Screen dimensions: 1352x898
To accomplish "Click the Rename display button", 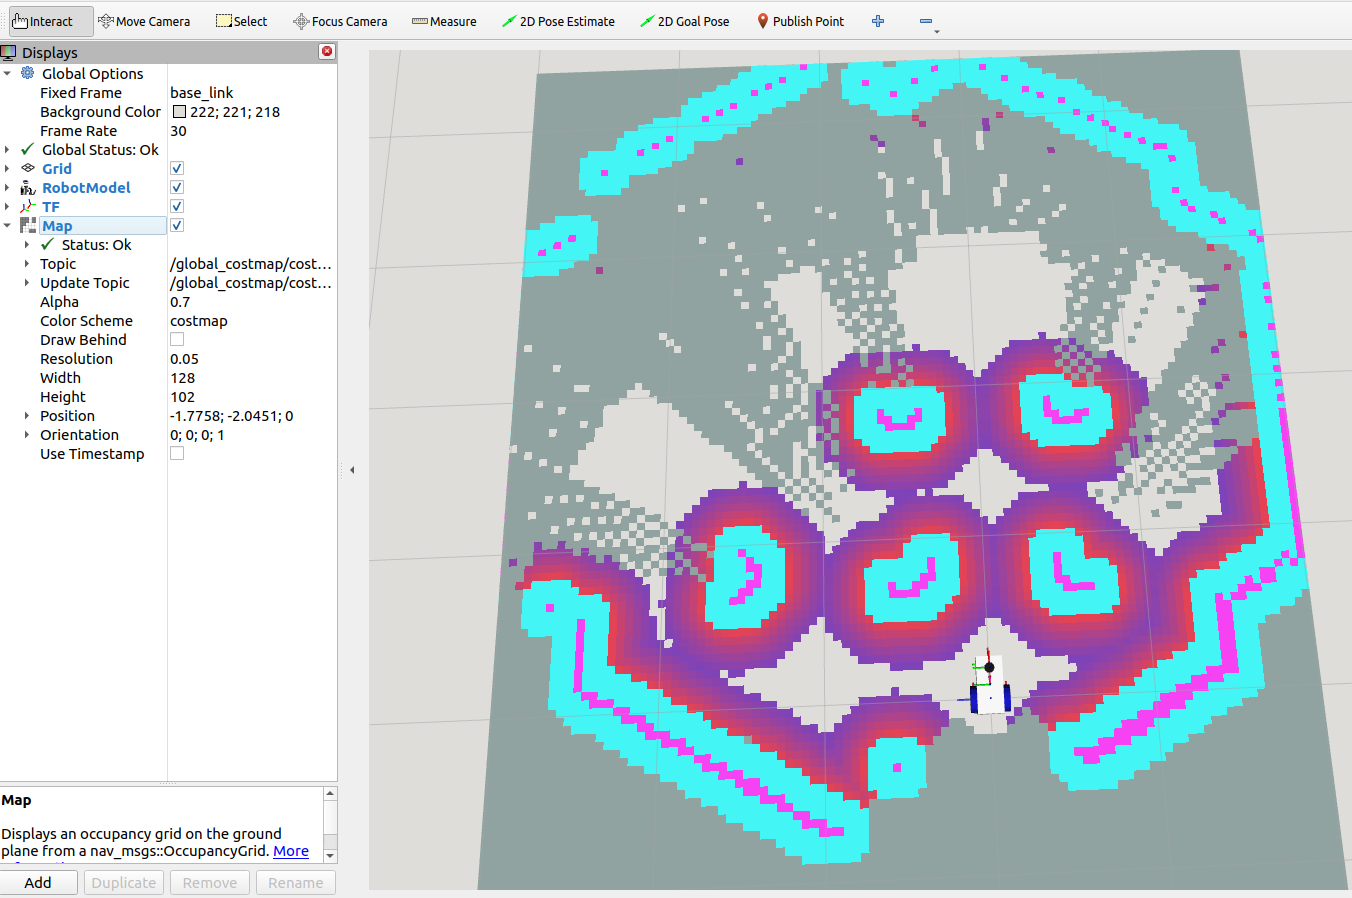I will tap(295, 882).
